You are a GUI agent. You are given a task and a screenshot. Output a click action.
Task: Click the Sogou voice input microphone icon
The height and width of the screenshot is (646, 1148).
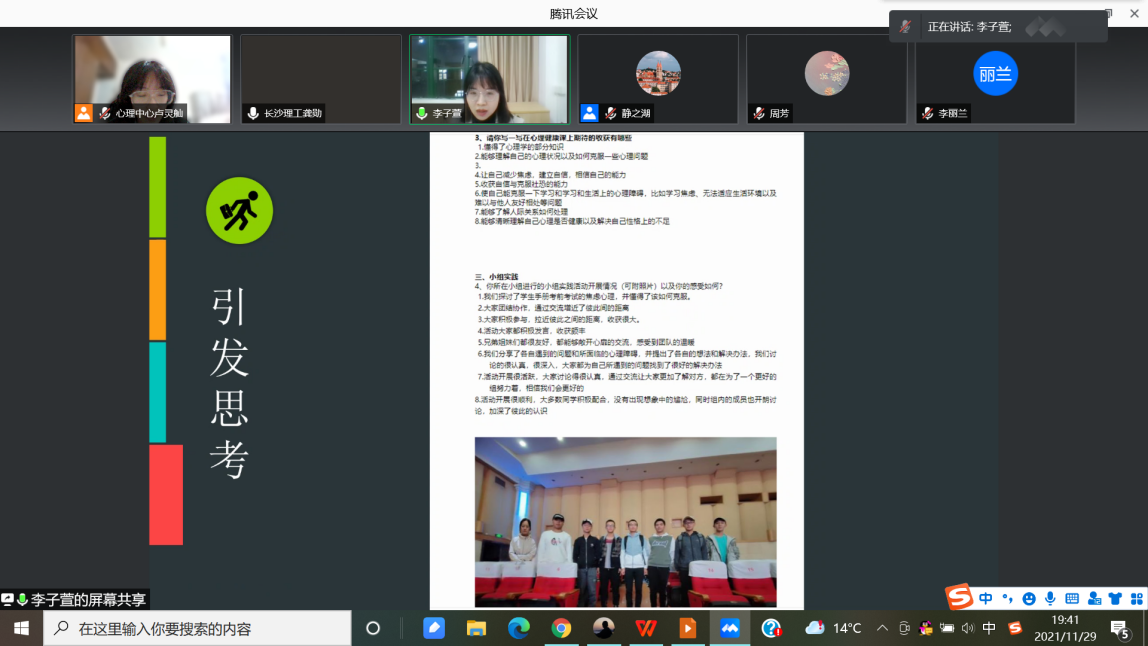(x=1050, y=598)
